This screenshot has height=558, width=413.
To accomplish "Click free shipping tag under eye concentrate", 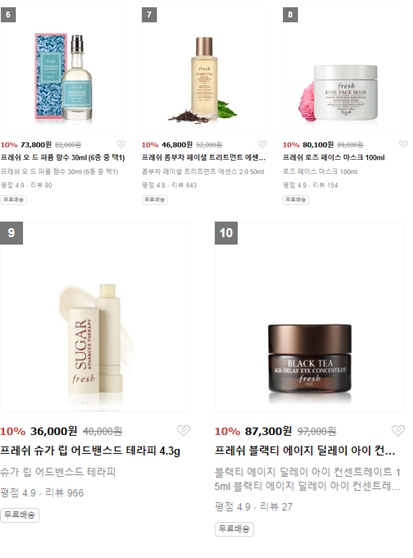I will pos(234,529).
